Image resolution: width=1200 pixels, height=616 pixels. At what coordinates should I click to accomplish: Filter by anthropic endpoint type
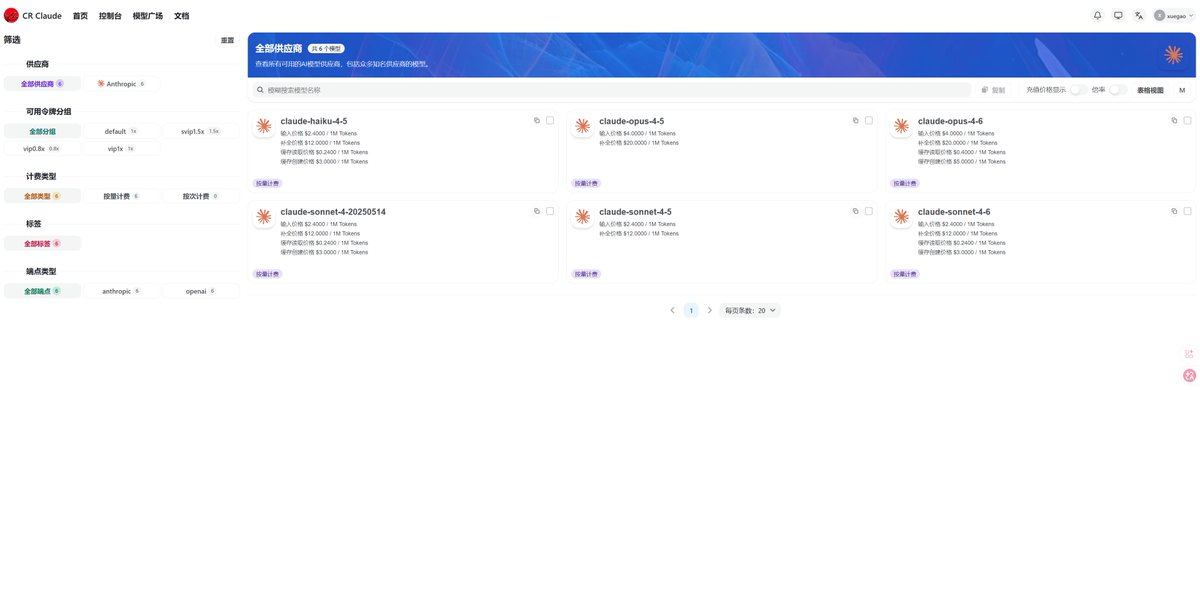coord(122,291)
